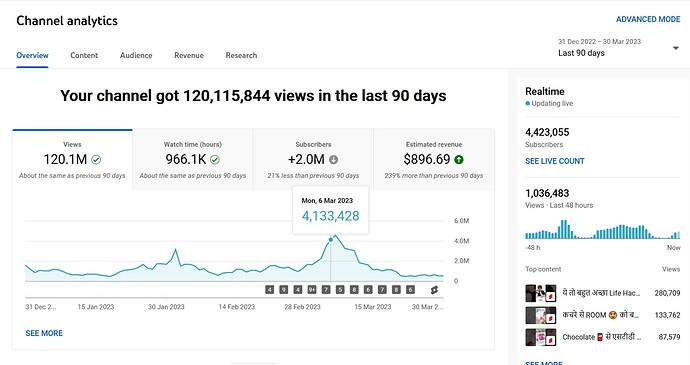Click SEE LIVE COUNT under subscribers
The height and width of the screenshot is (365, 690).
pyautogui.click(x=554, y=161)
